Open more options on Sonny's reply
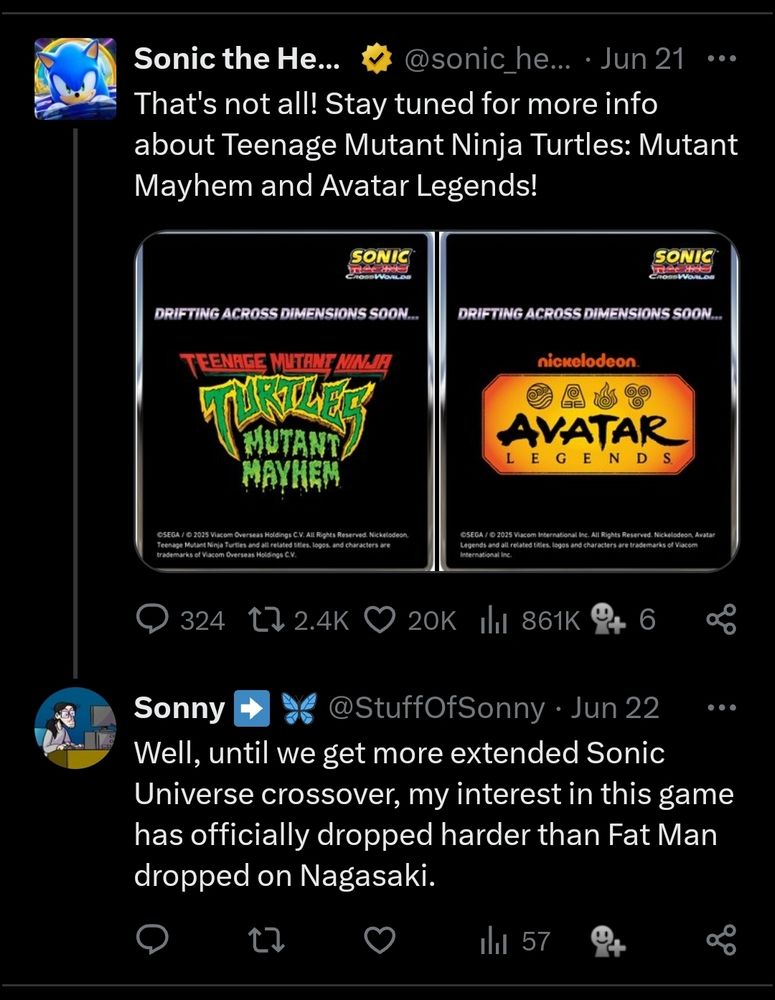This screenshot has width=775, height=1000. coord(721,708)
